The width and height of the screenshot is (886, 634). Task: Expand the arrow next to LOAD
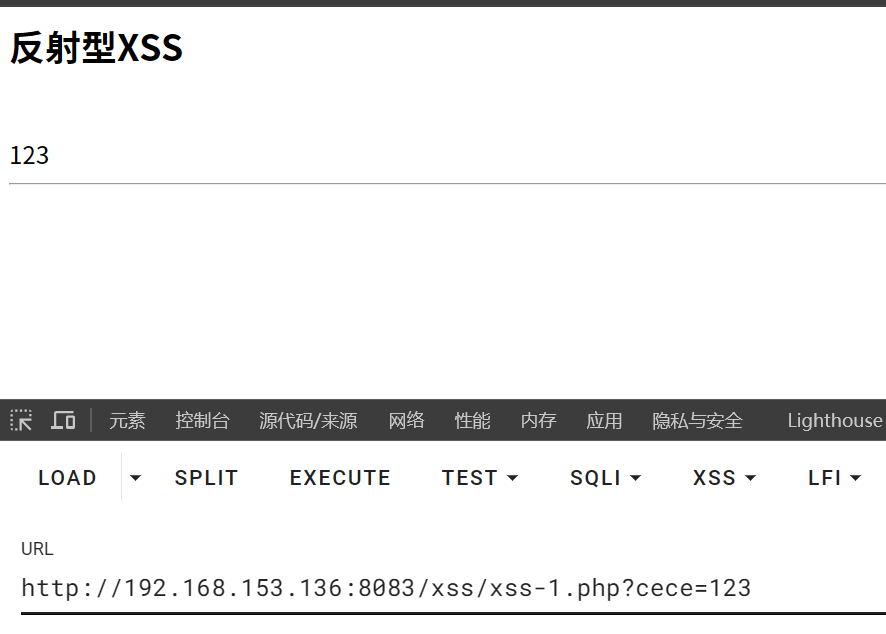click(x=135, y=478)
